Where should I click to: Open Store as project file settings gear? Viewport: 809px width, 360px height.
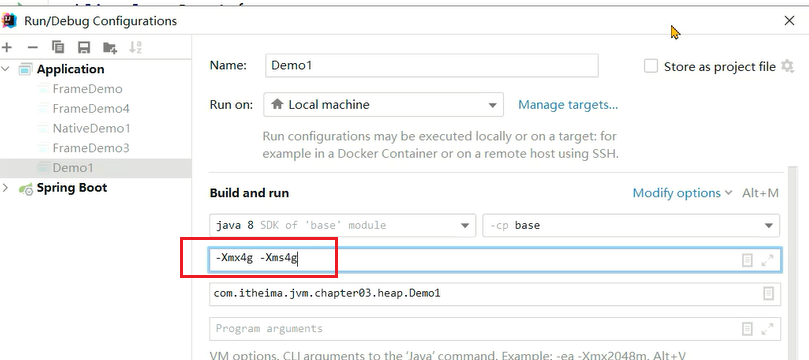pos(787,66)
